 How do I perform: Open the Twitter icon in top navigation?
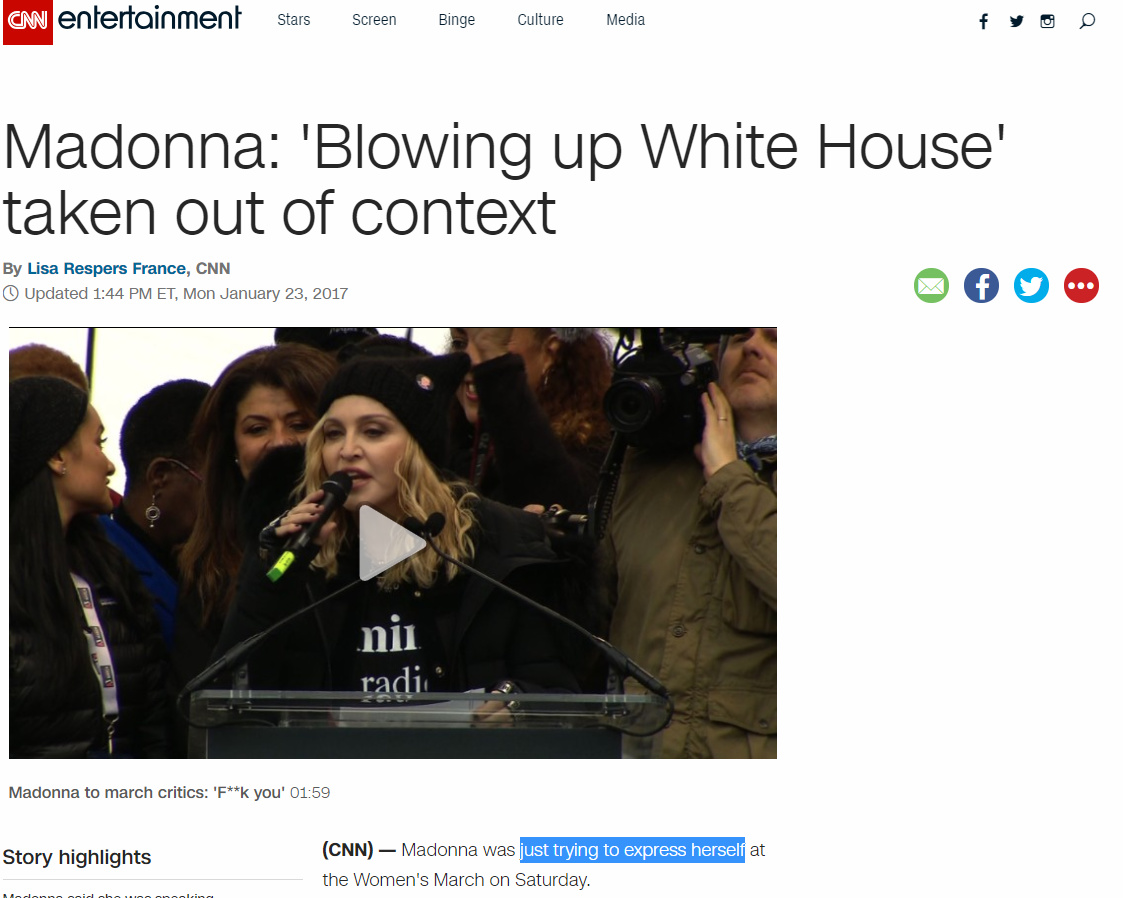(1016, 21)
